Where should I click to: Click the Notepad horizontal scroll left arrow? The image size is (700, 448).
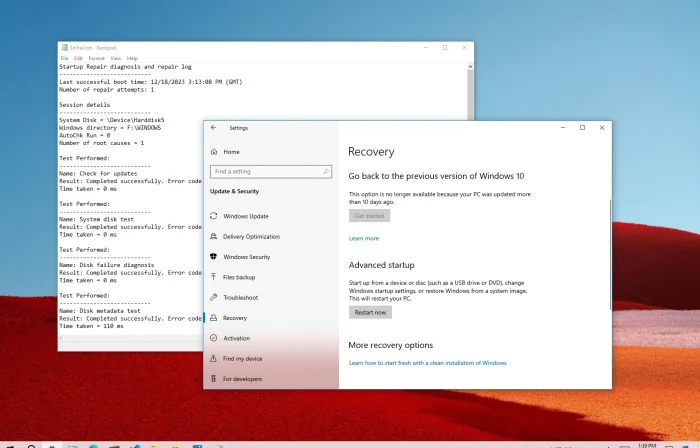click(62, 338)
